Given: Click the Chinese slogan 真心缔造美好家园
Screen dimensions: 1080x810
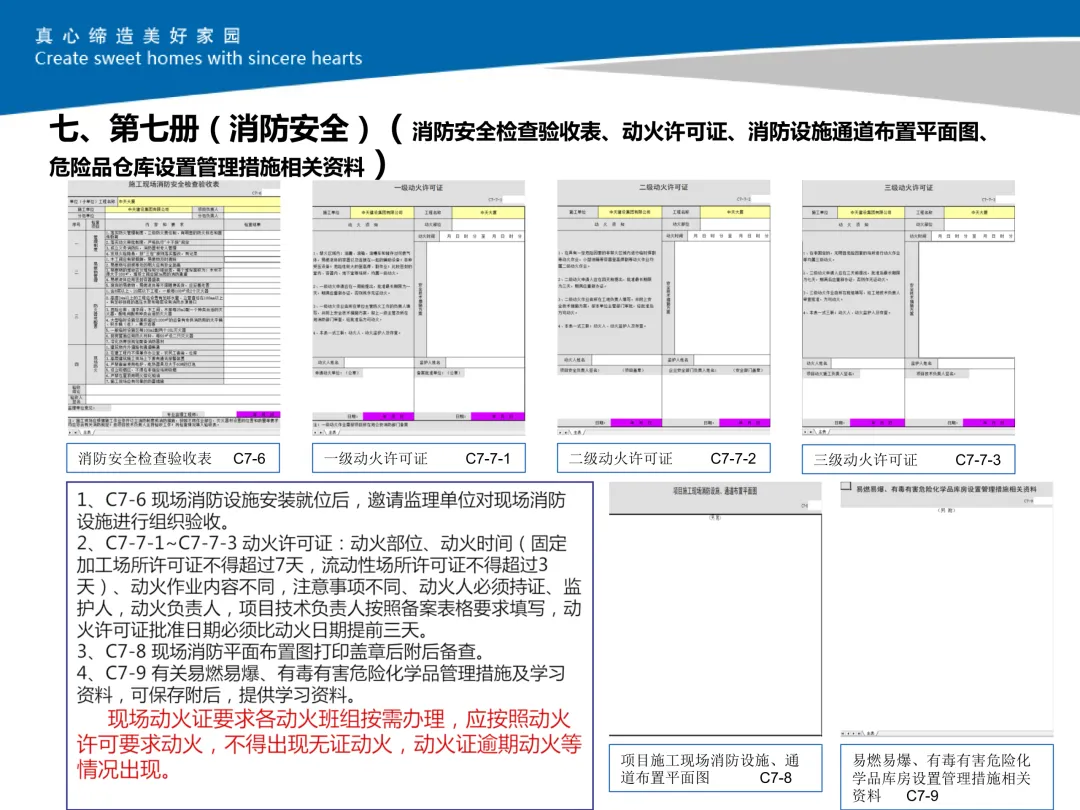Looking at the screenshot, I should pyautogui.click(x=138, y=36).
